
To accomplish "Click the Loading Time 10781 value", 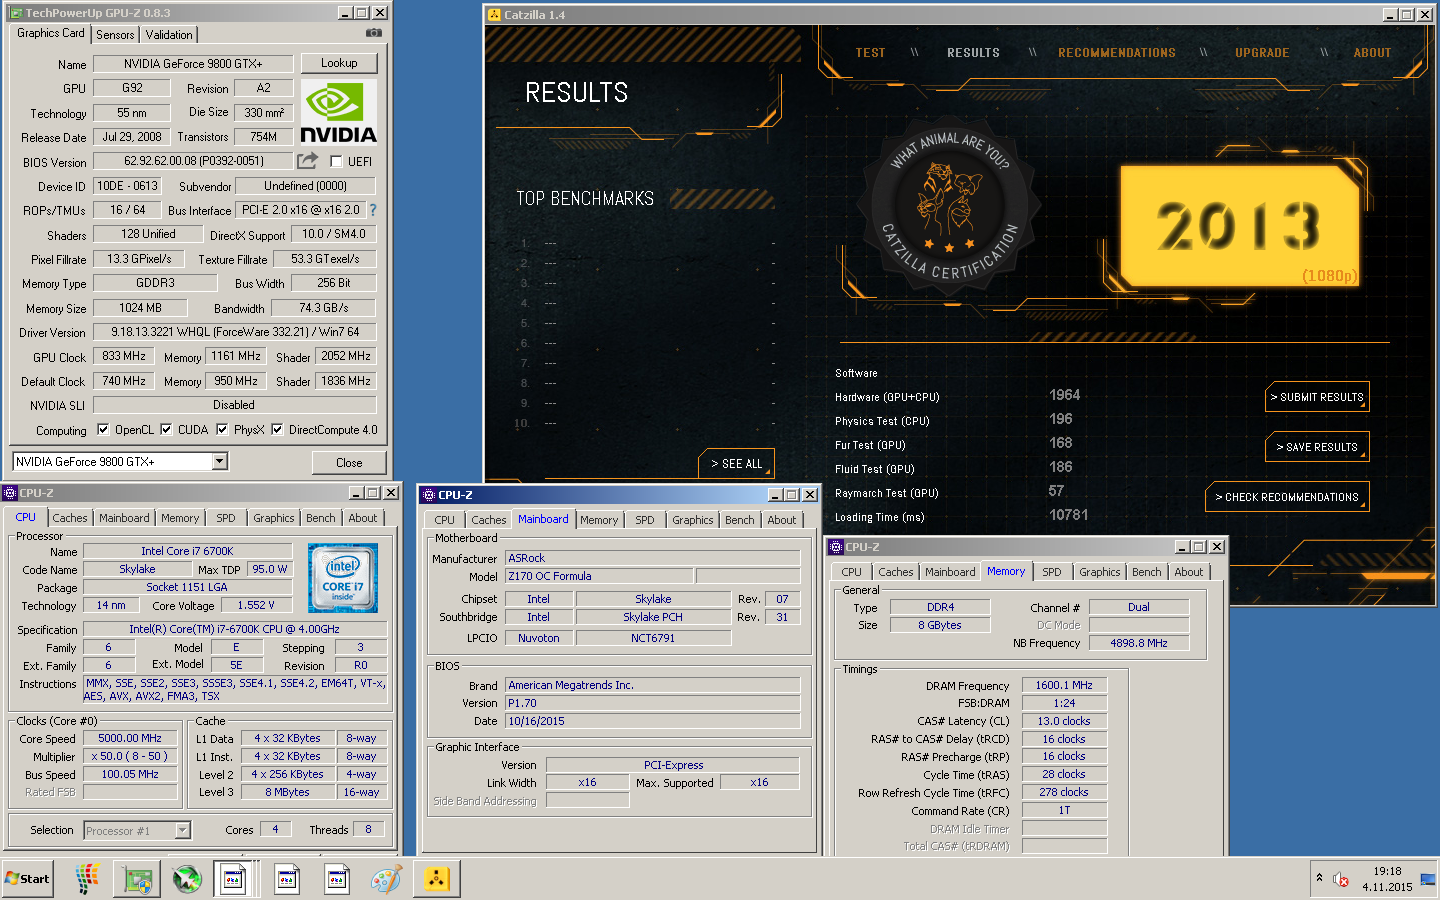I will coord(1068,515).
